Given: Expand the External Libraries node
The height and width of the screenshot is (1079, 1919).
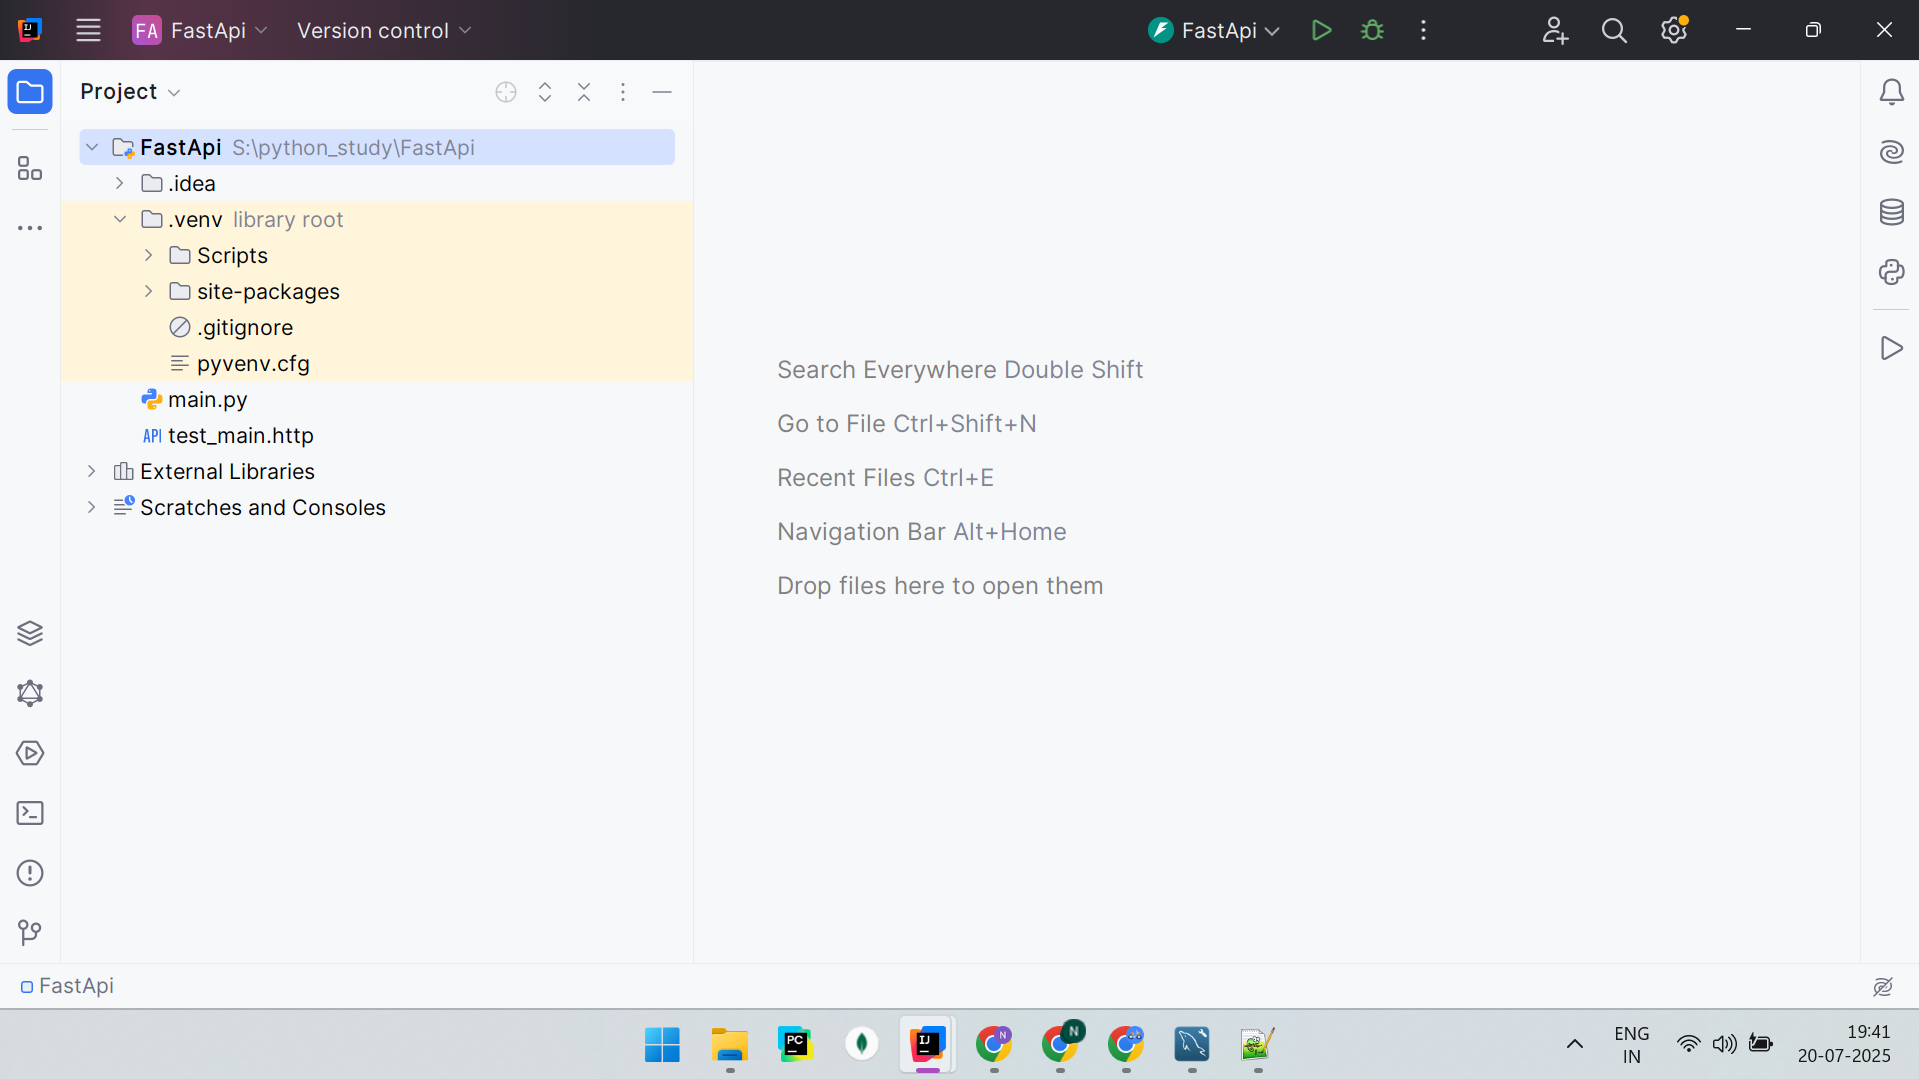Looking at the screenshot, I should (92, 471).
